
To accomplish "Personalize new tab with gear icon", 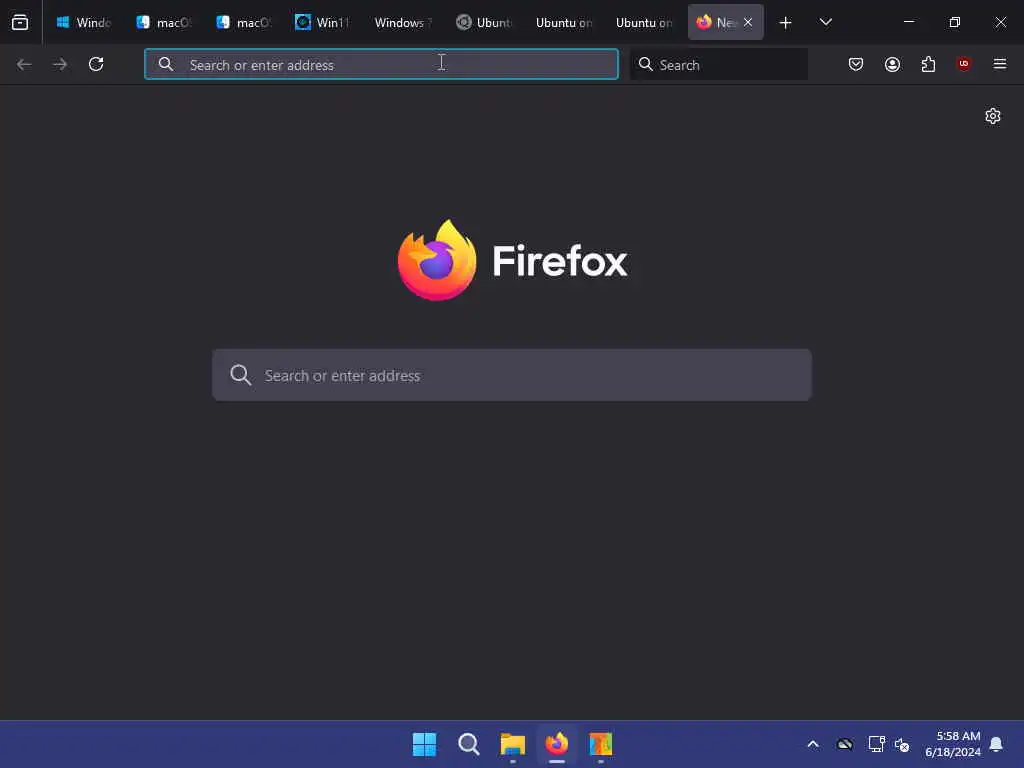I will click(x=993, y=116).
